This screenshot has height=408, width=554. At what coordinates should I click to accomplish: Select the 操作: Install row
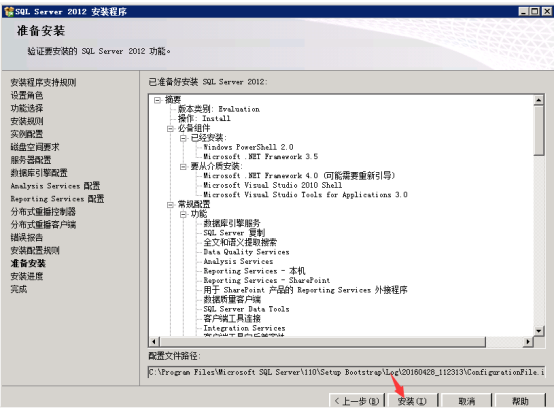pyautogui.click(x=204, y=119)
